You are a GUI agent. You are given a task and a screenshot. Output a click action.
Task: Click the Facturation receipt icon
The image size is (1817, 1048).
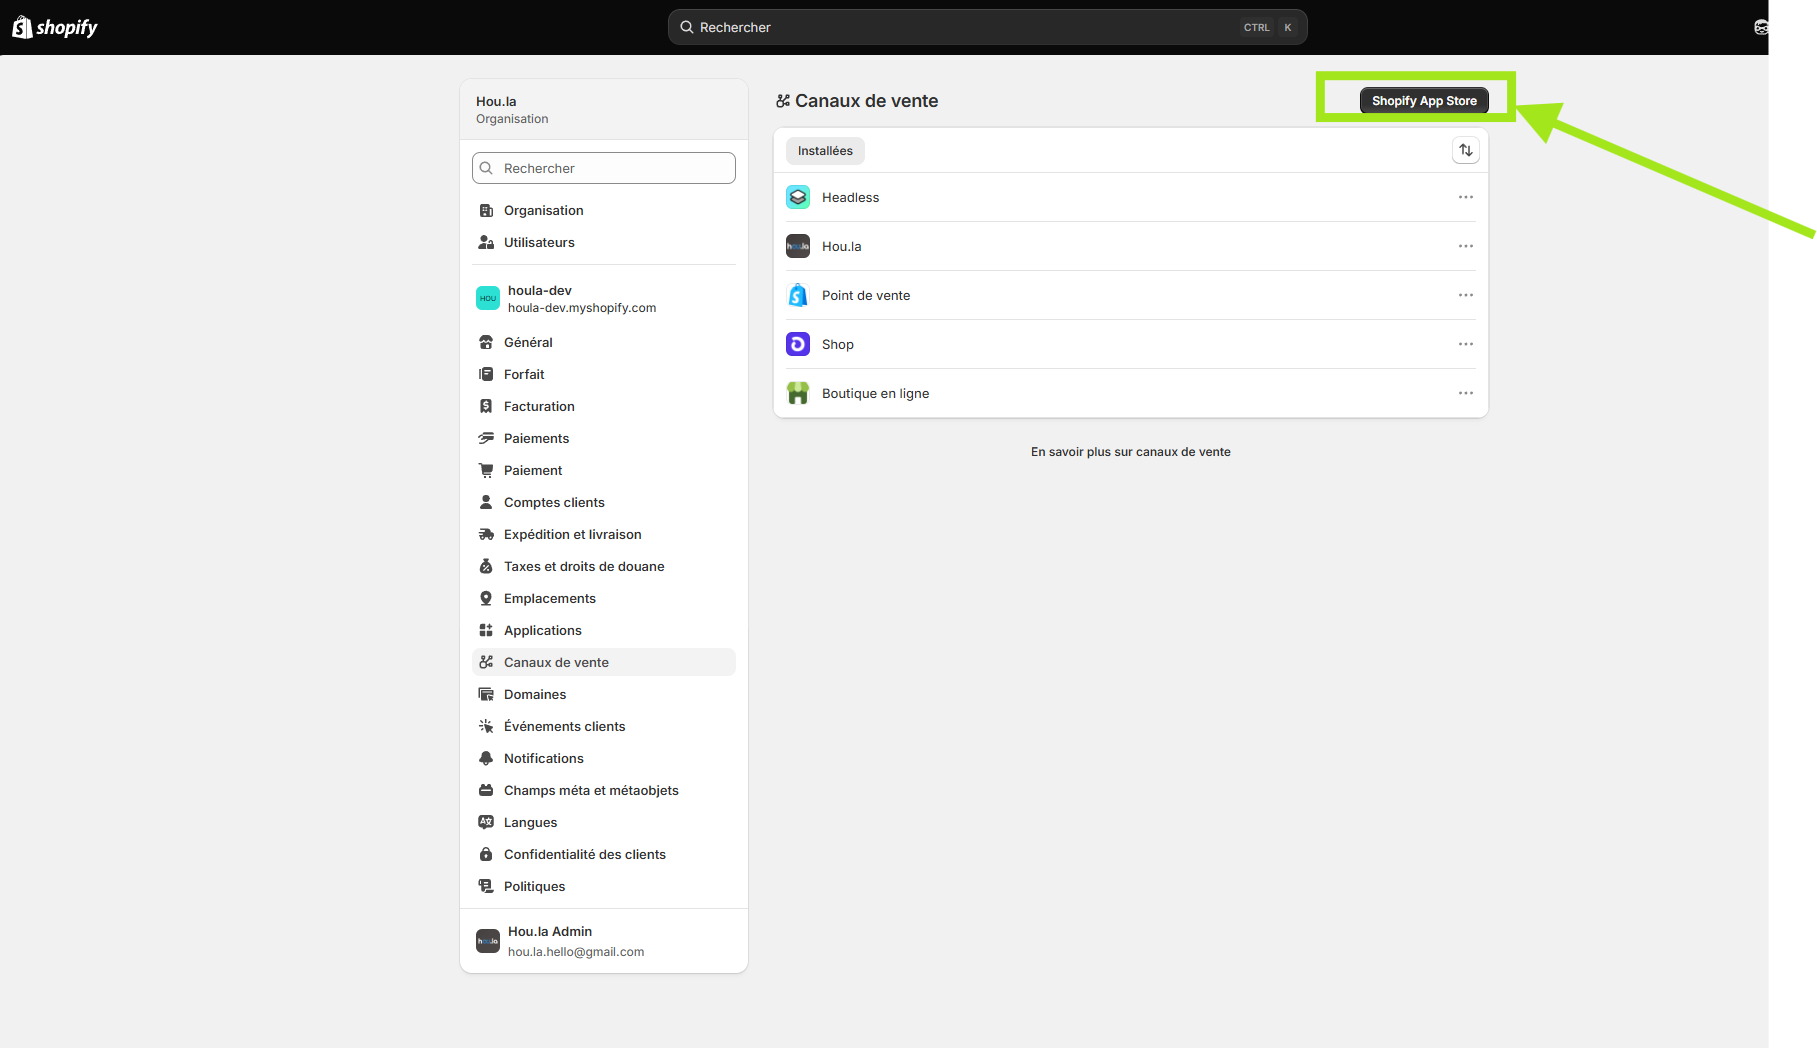click(486, 406)
